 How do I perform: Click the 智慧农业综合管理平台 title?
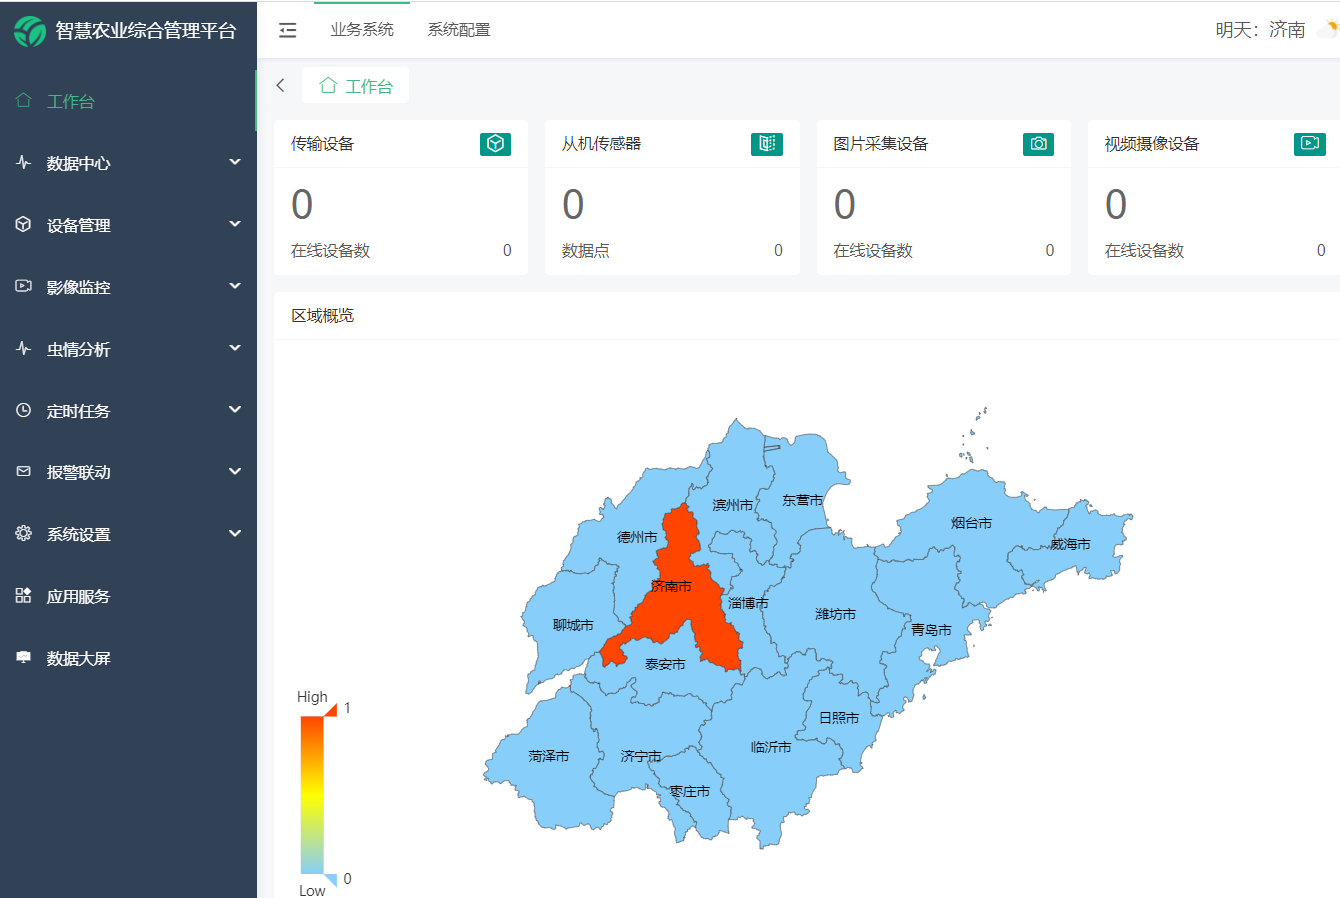coord(146,31)
